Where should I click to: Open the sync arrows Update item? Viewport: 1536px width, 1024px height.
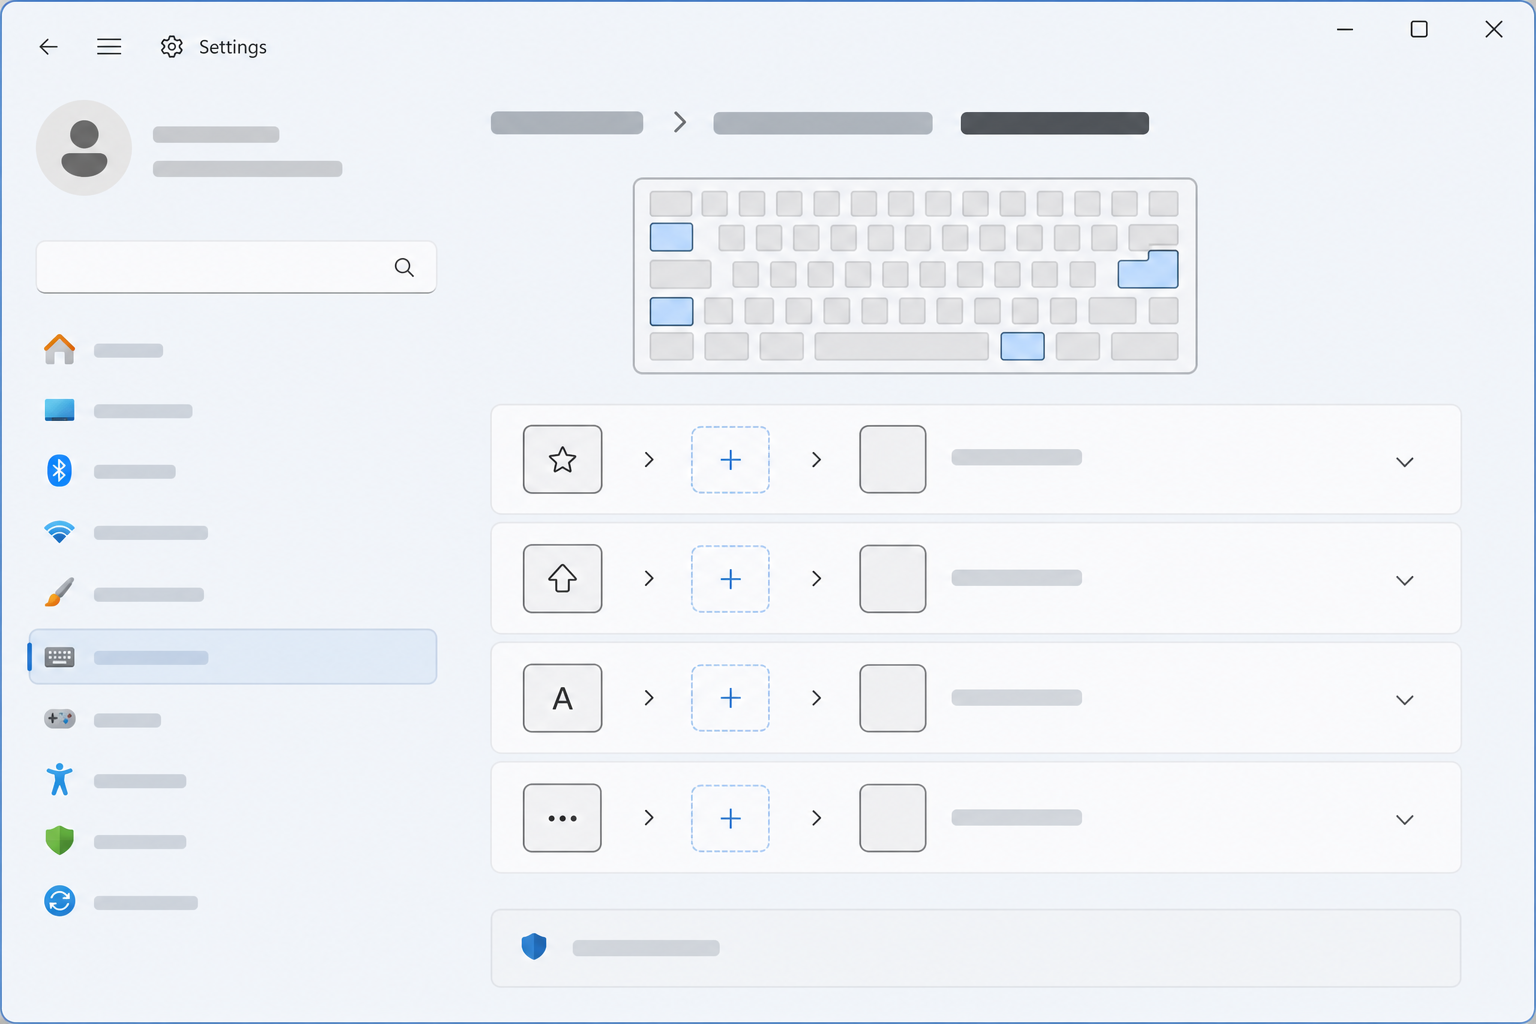233,902
